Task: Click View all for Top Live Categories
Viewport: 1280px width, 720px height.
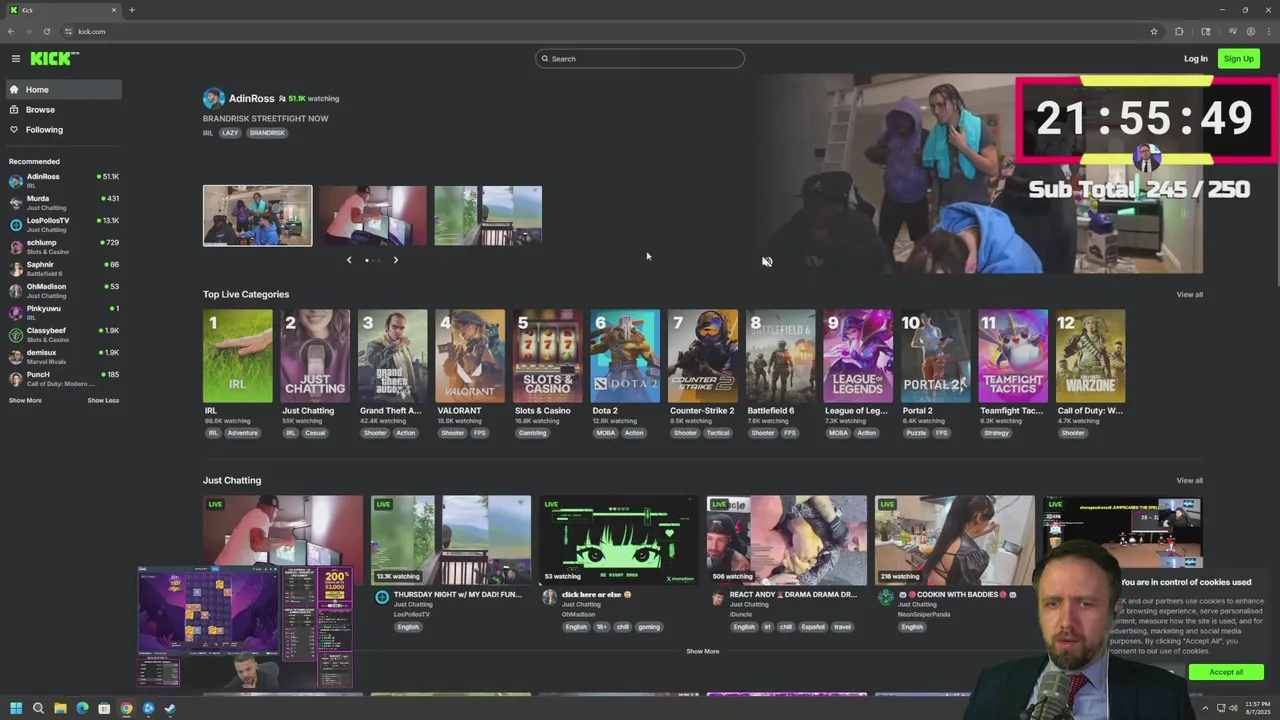Action: click(x=1189, y=295)
